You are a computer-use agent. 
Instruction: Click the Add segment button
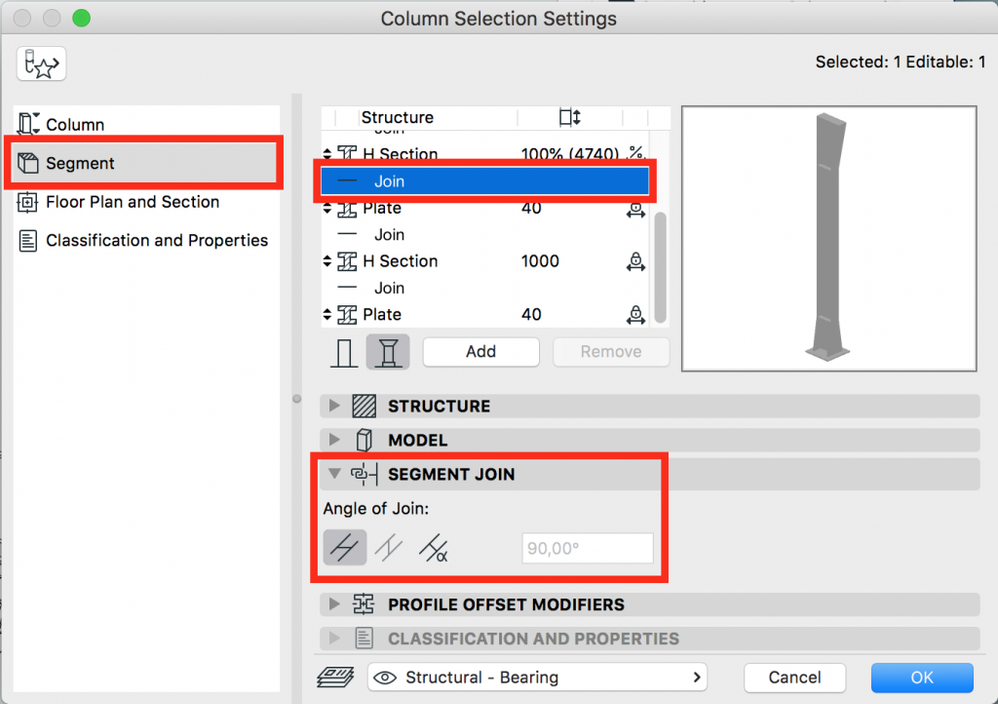[481, 352]
